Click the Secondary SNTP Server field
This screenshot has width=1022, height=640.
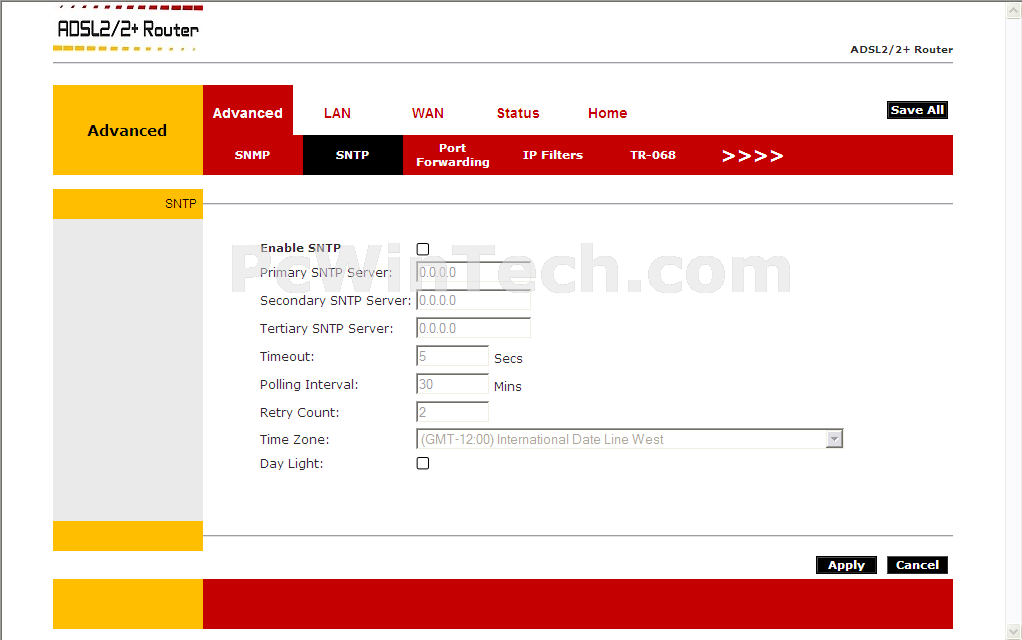tap(473, 300)
